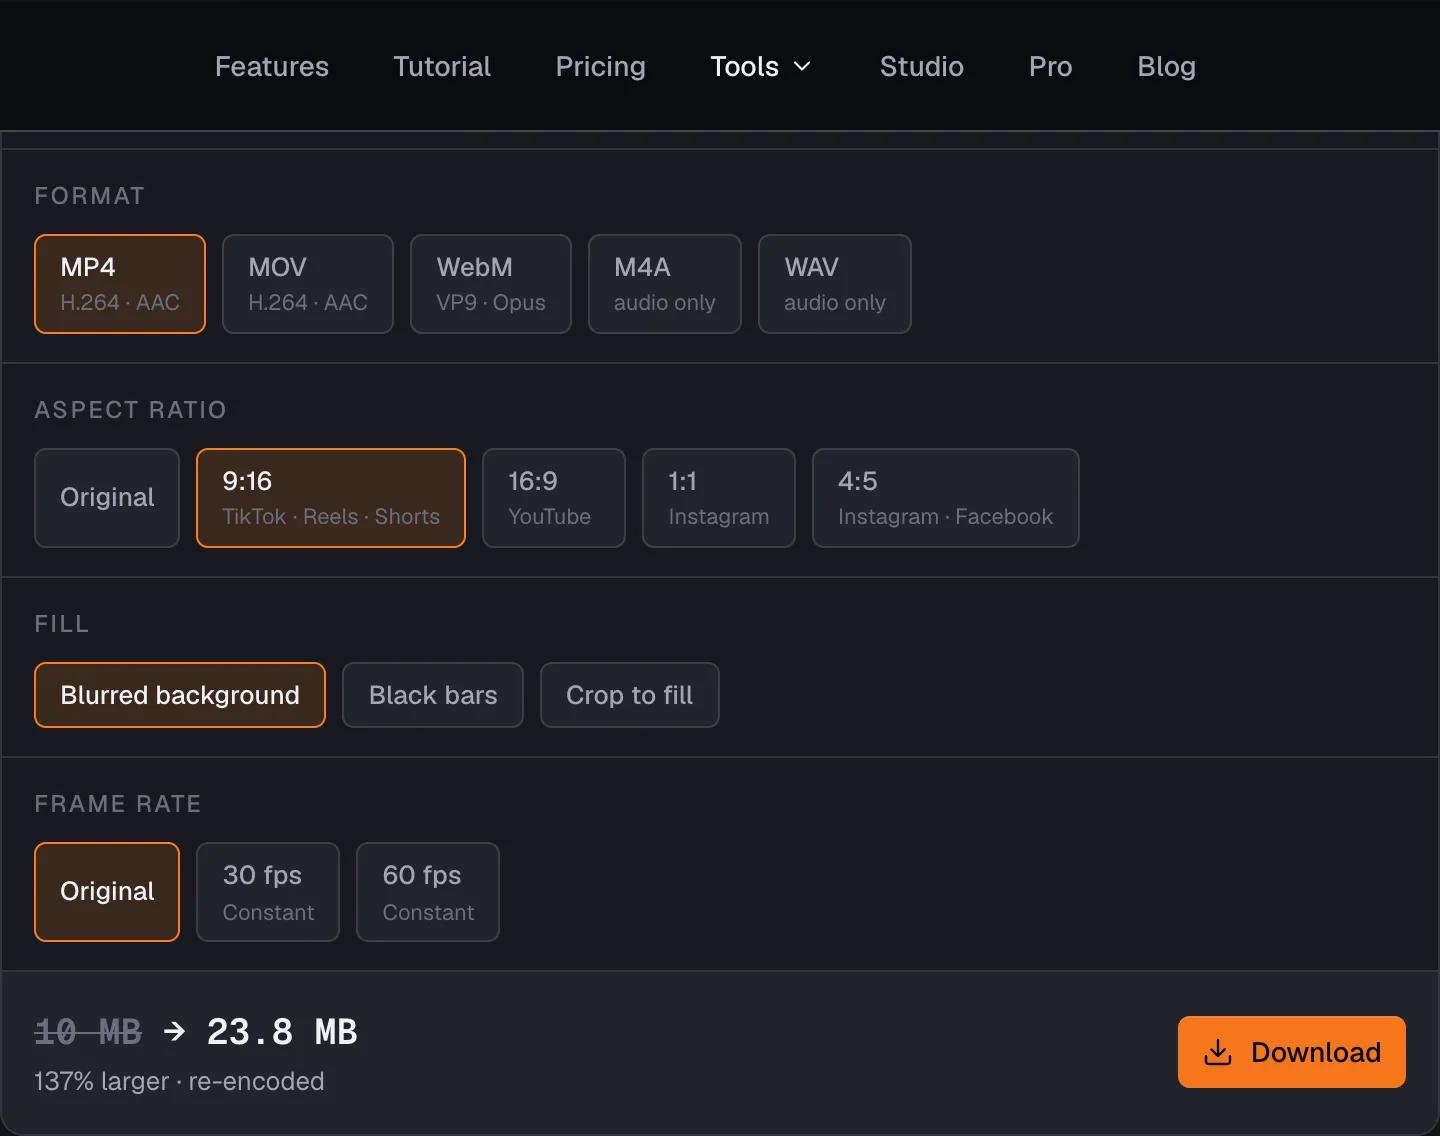The height and width of the screenshot is (1136, 1440).
Task: Select M4A audio only format
Action: pos(665,284)
